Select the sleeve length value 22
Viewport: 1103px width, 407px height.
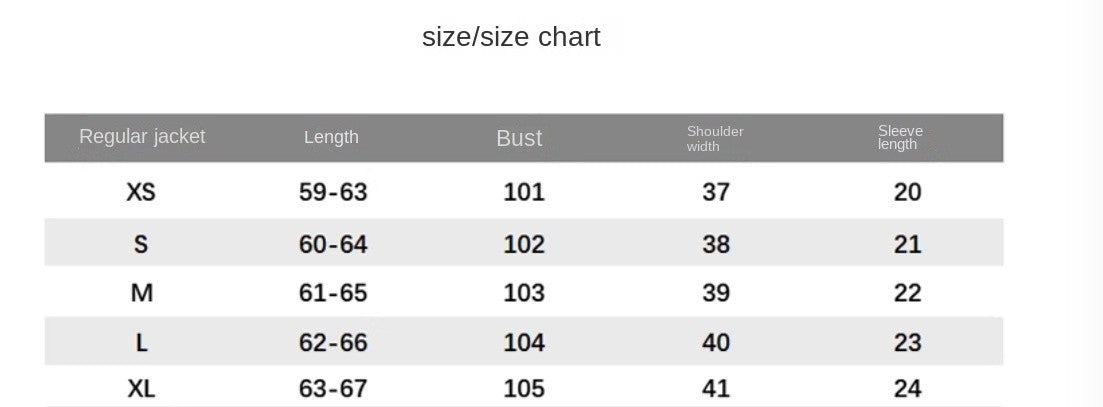(907, 293)
